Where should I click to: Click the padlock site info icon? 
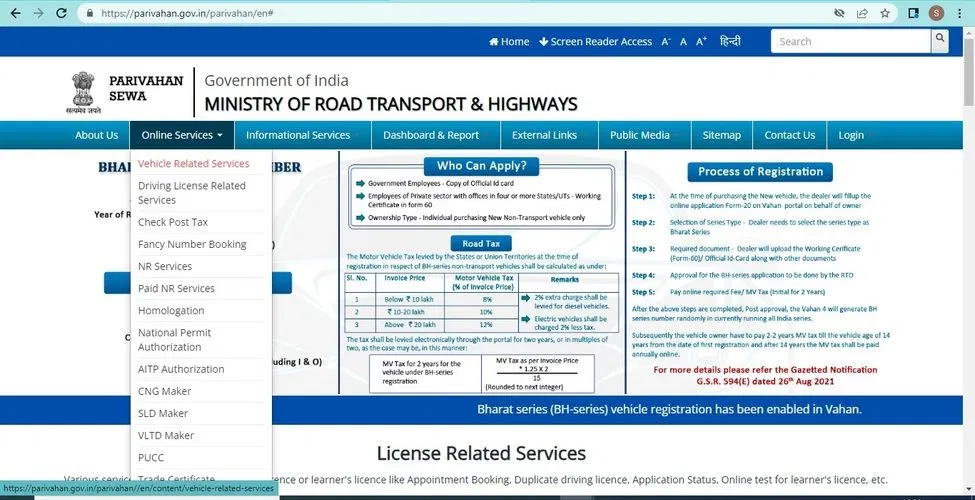point(90,13)
